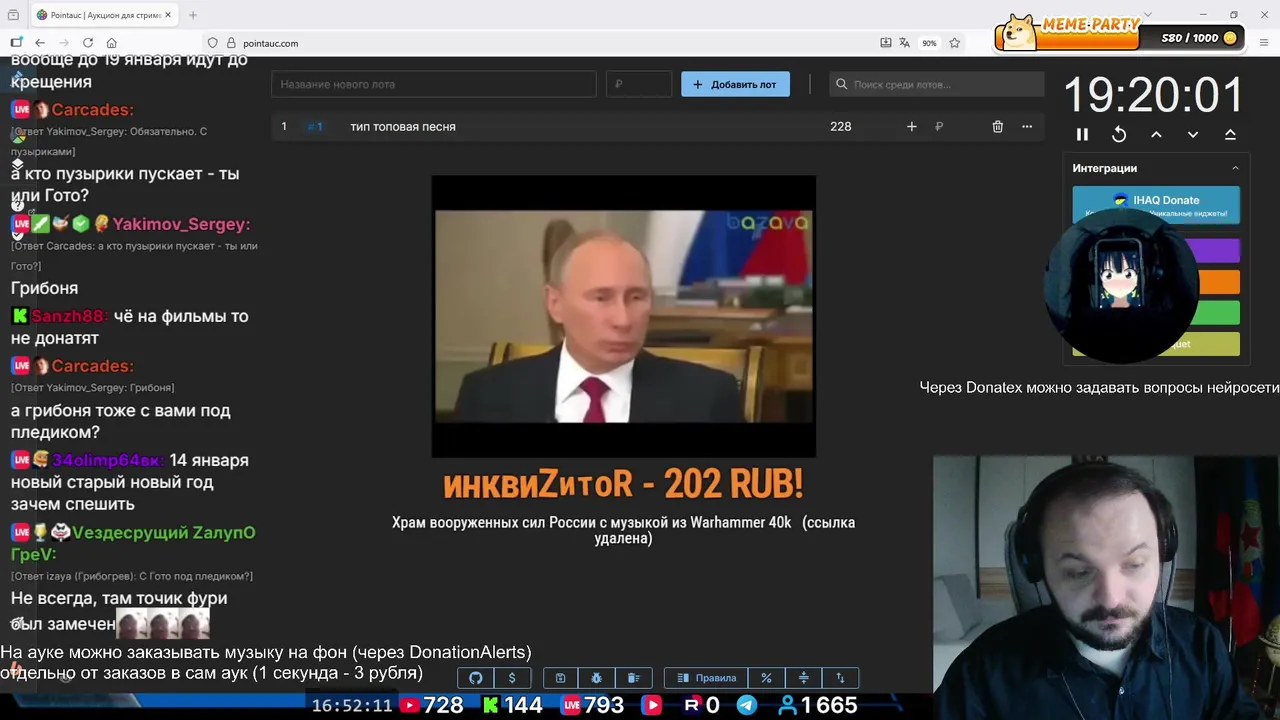Focus the Название нового лота field
The image size is (1280, 720).
[434, 84]
